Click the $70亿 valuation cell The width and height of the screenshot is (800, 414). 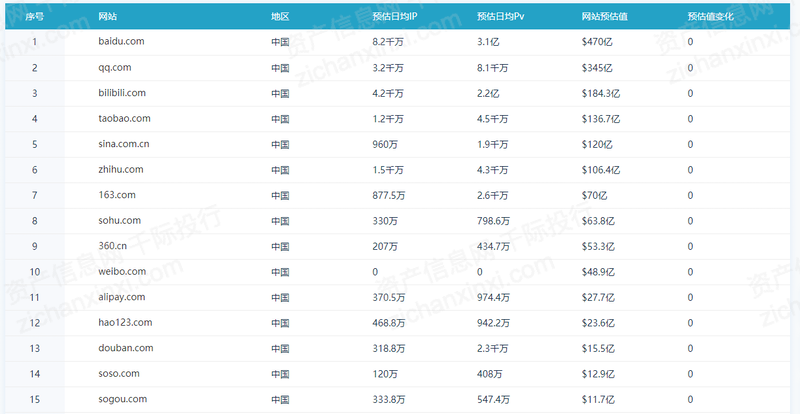click(594, 196)
